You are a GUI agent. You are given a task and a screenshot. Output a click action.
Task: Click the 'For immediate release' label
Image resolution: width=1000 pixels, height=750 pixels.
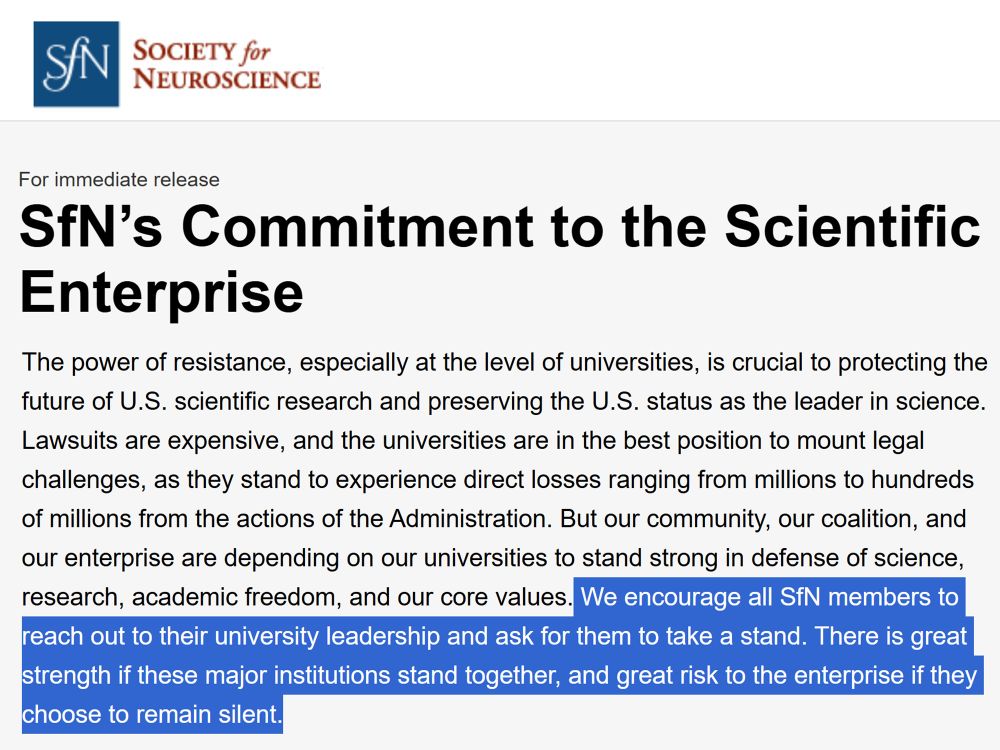[x=119, y=180]
